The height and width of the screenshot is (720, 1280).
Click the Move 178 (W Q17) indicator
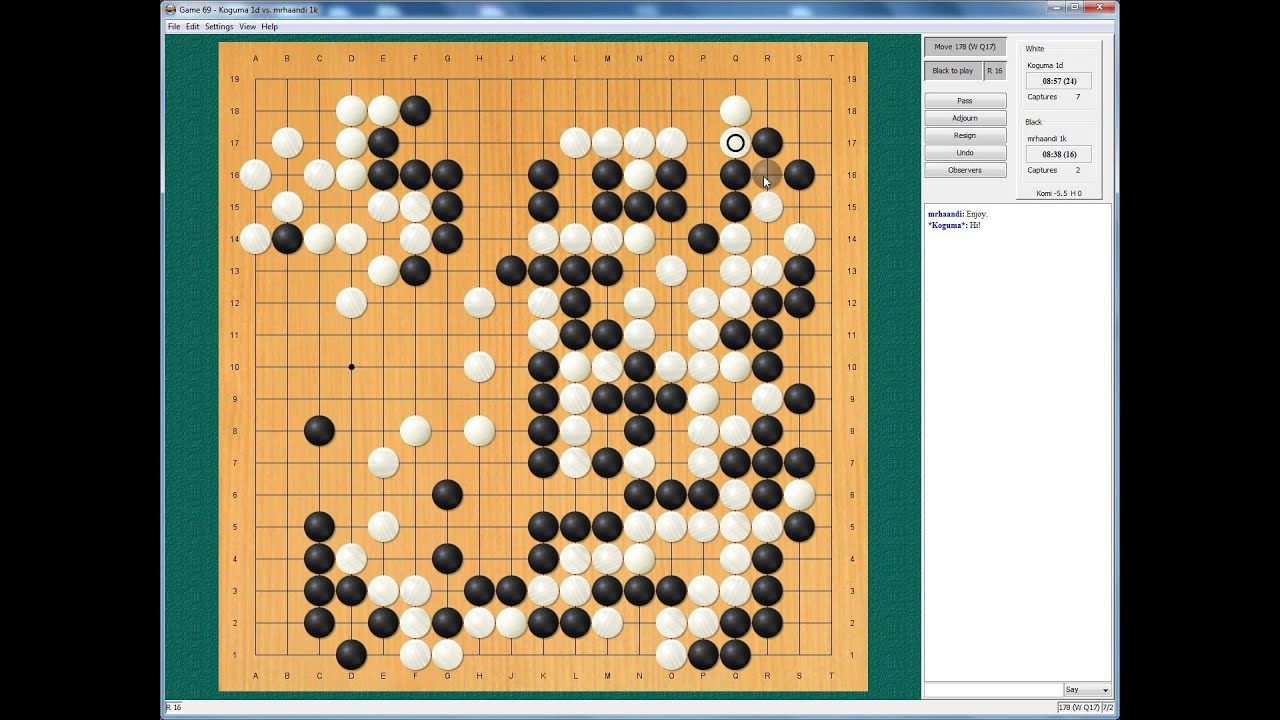click(965, 47)
